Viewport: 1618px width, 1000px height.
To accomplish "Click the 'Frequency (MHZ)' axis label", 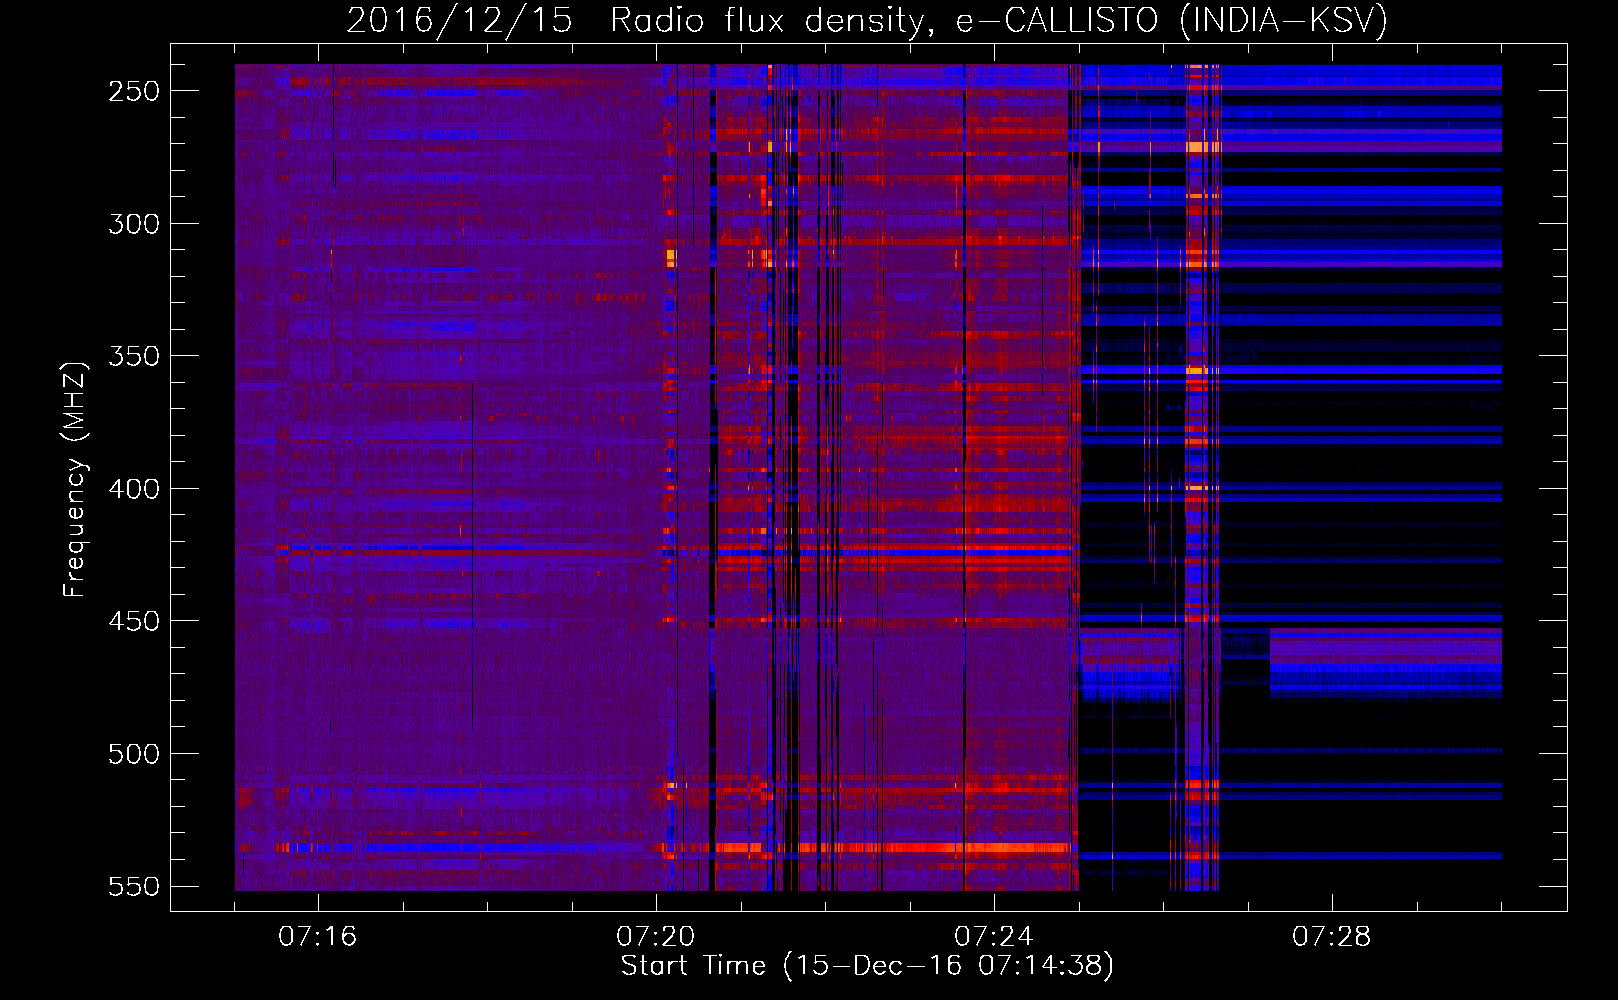I will [x=75, y=480].
